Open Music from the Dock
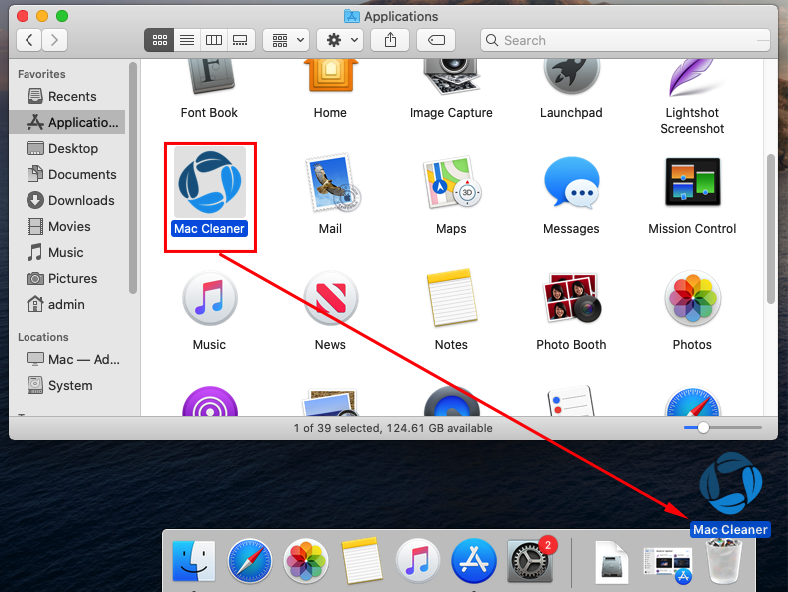The image size is (788, 592). click(418, 561)
